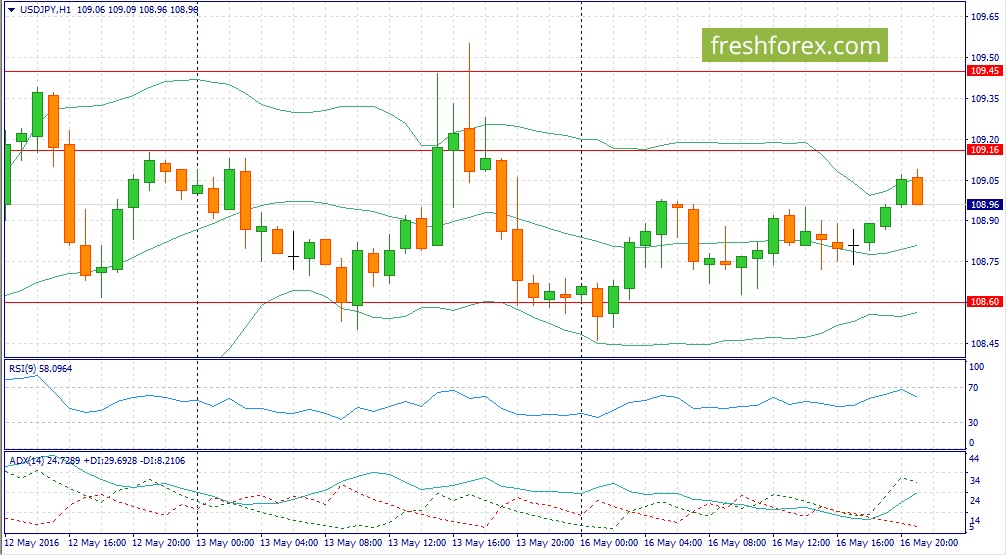This screenshot has height=555, width=1007.
Task: Click the triangle arrow beside USDJPY,H1
Action: click(x=11, y=8)
